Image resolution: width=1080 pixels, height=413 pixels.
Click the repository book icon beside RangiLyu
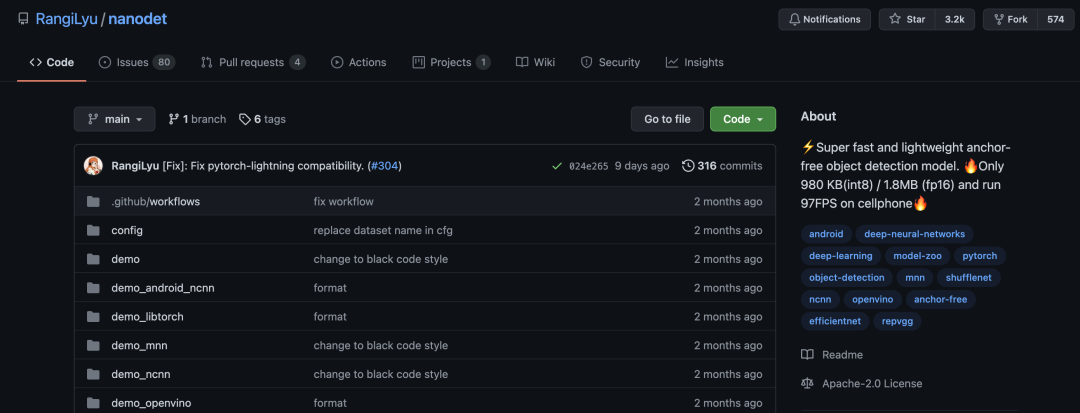tap(22, 19)
